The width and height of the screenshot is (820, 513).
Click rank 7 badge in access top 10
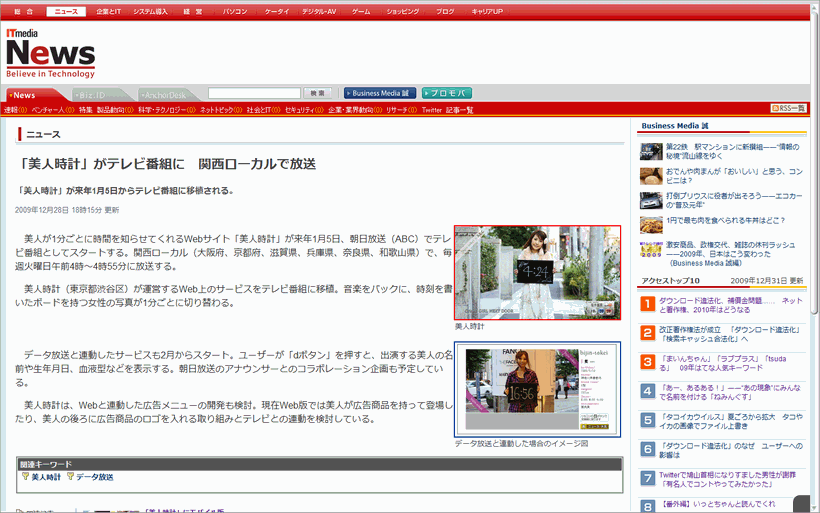[x=647, y=478]
